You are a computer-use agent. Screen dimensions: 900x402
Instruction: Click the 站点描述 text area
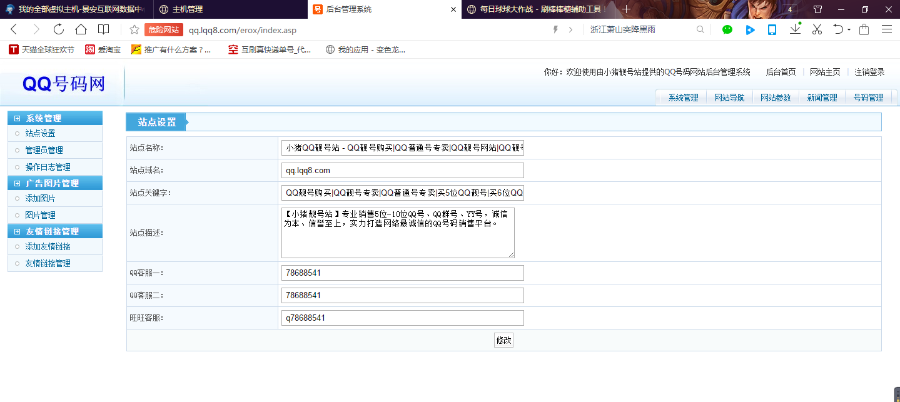click(x=398, y=233)
